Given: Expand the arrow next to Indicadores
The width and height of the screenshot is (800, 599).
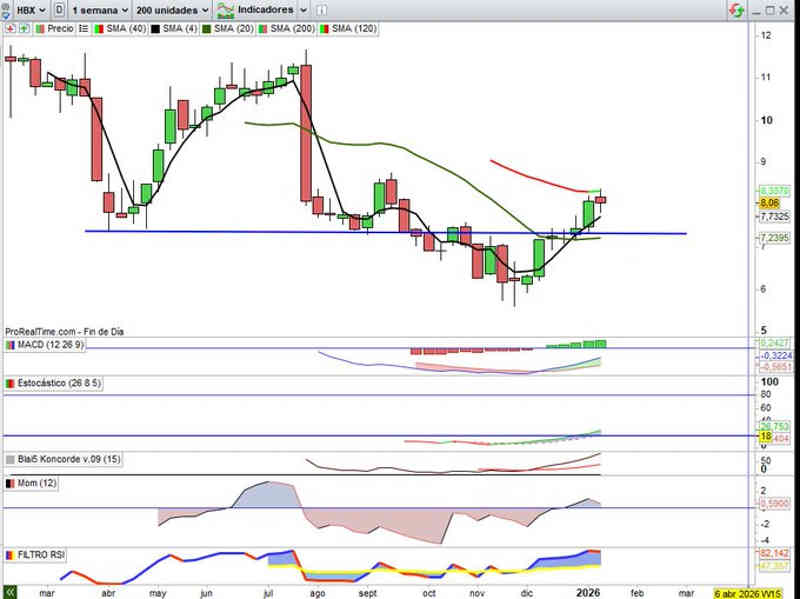Looking at the screenshot, I should tap(303, 10).
